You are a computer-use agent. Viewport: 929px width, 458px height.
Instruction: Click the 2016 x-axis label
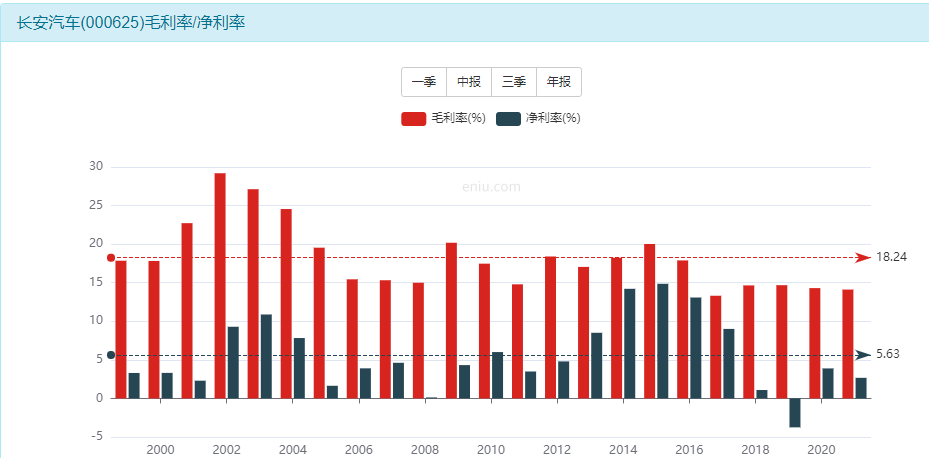click(x=690, y=450)
